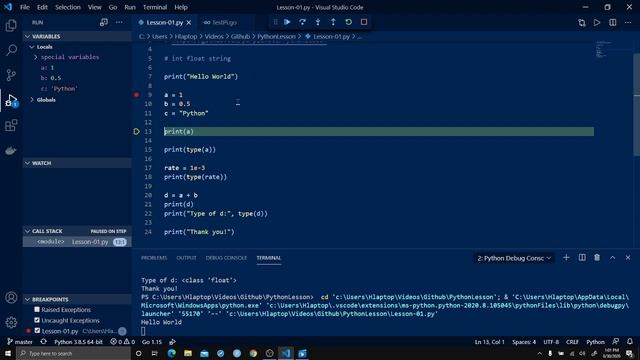Expand special variables node

pos(36,57)
